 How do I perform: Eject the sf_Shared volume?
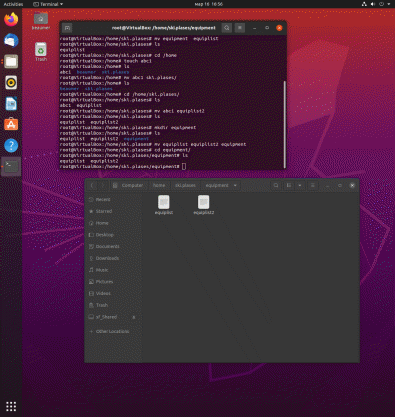click(134, 317)
